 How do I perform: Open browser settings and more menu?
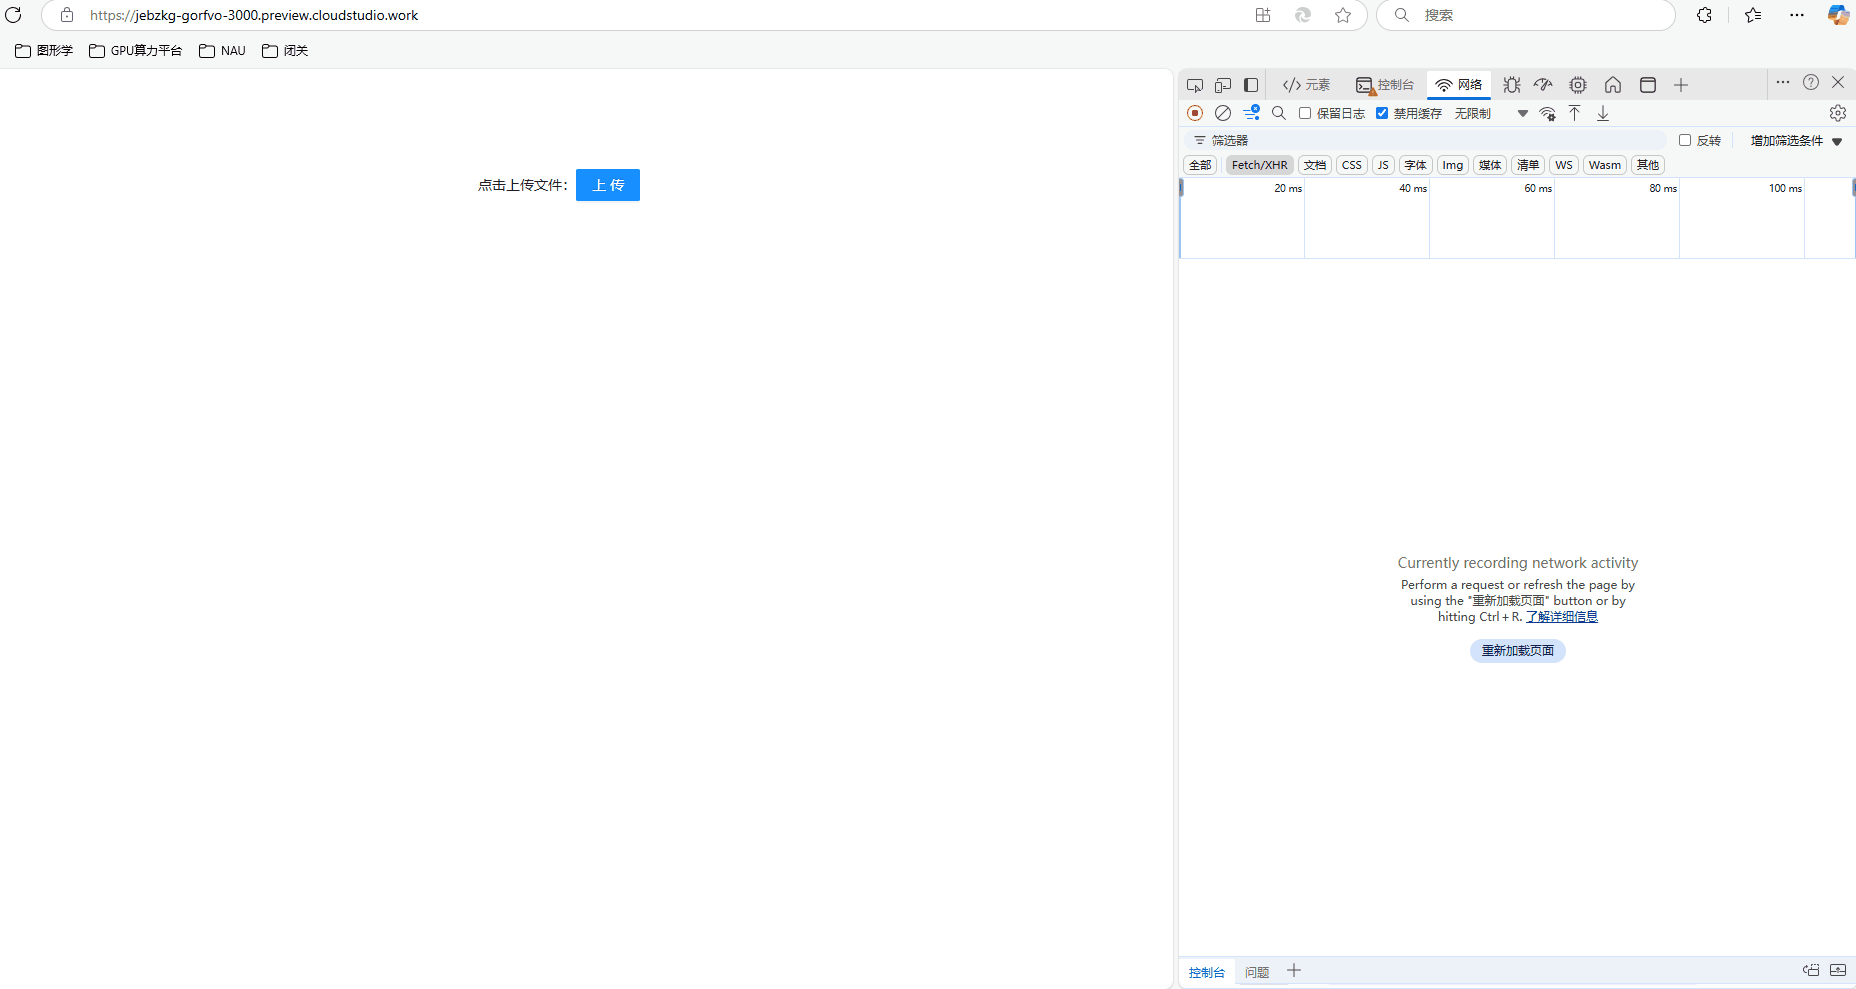click(x=1797, y=15)
